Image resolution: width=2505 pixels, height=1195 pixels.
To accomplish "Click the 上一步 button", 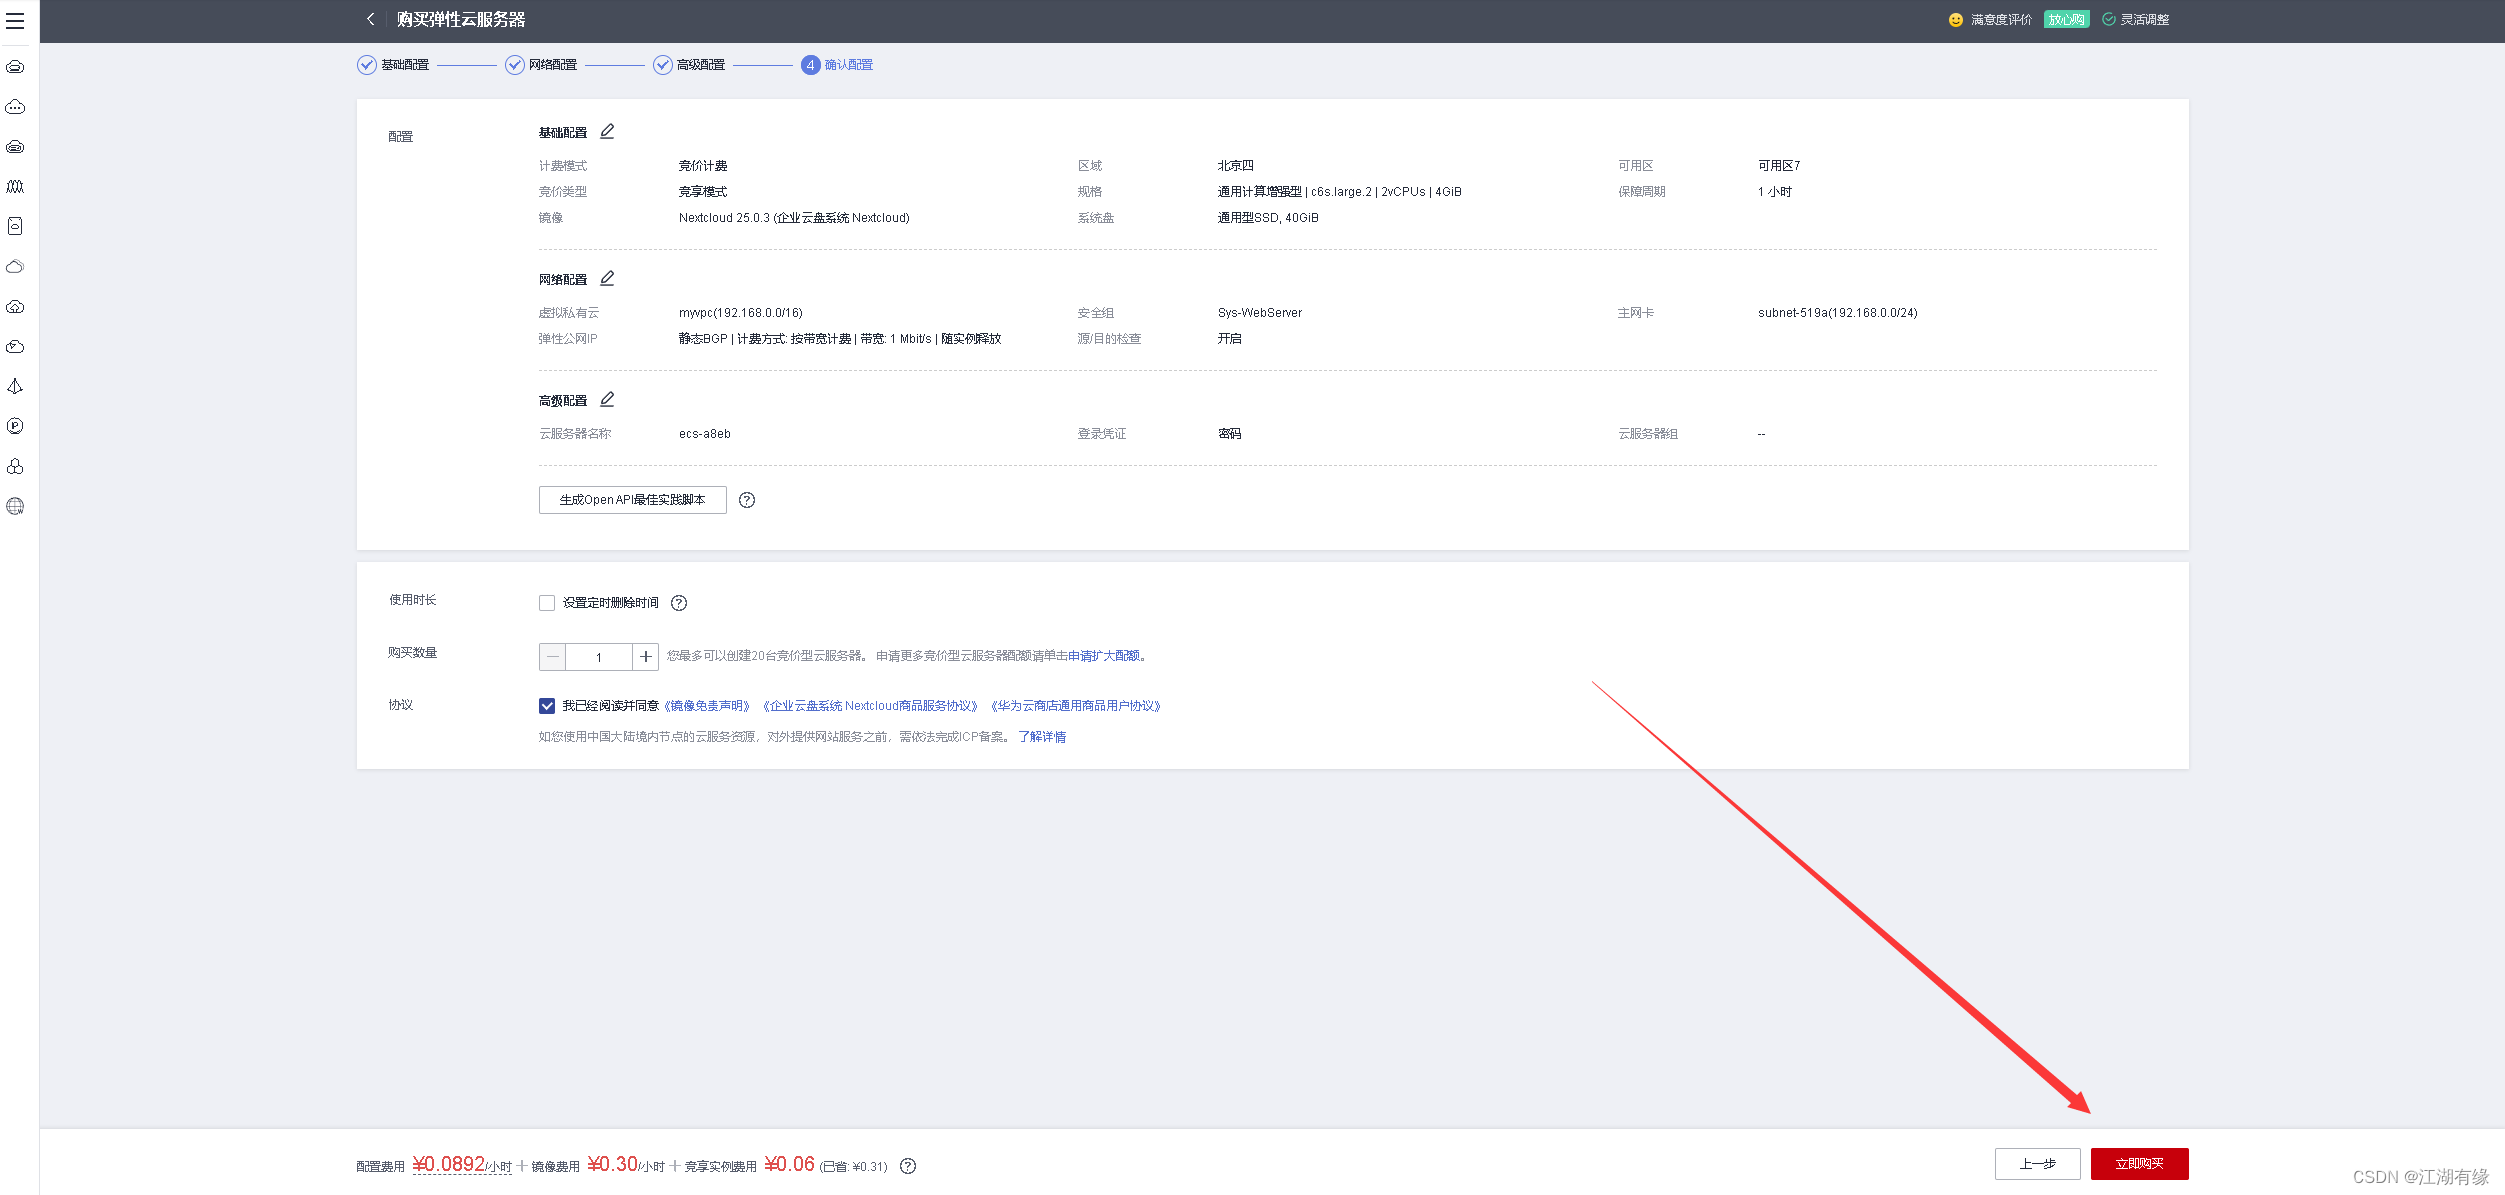I will point(2037,1164).
